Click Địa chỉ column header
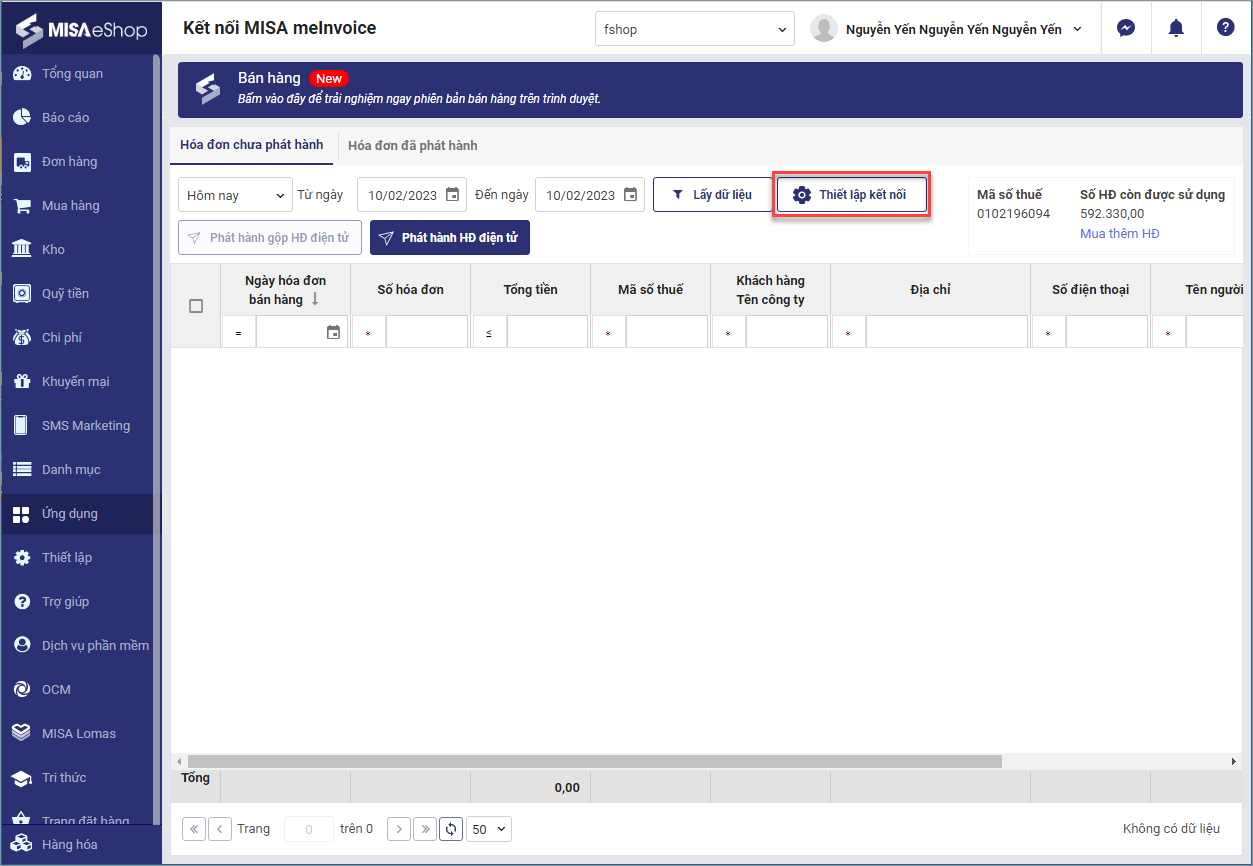The width and height of the screenshot is (1253, 866). [930, 290]
